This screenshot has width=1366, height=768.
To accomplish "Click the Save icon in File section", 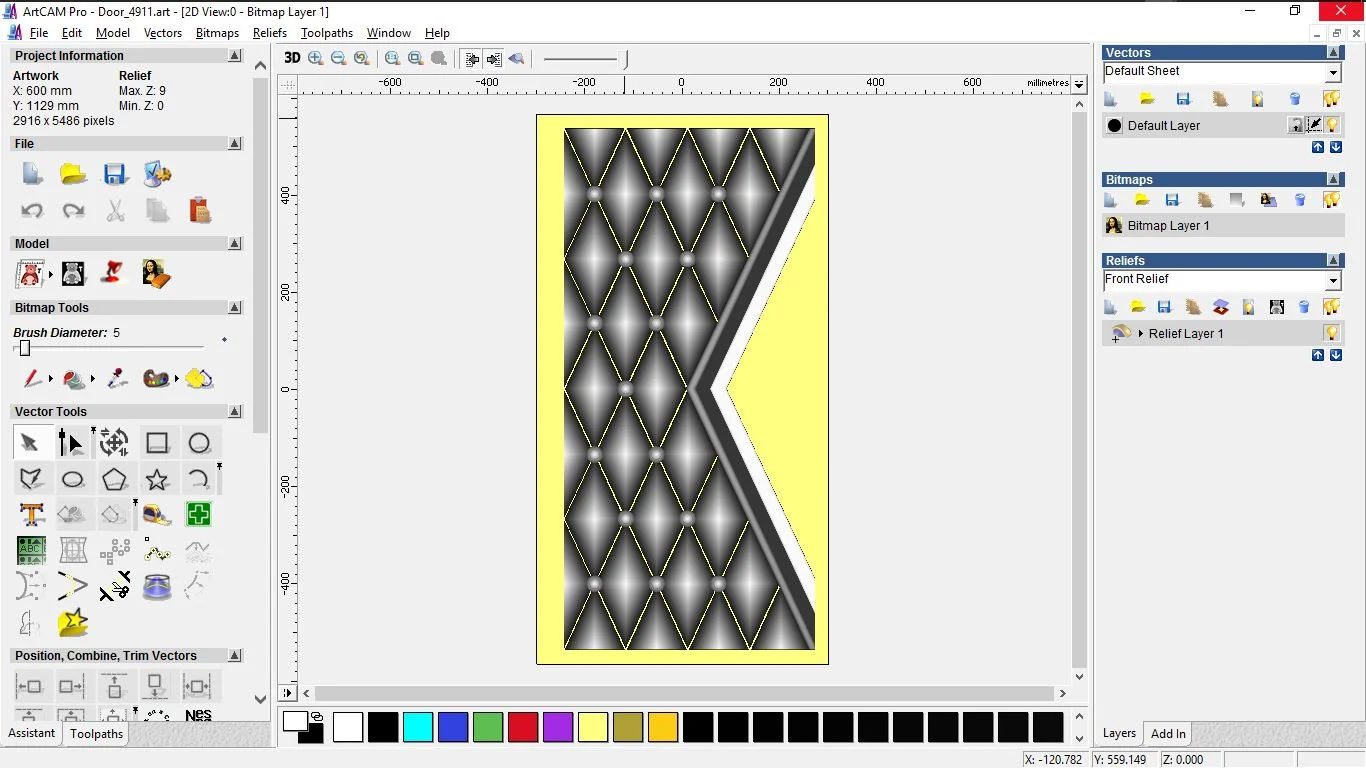I will point(115,174).
